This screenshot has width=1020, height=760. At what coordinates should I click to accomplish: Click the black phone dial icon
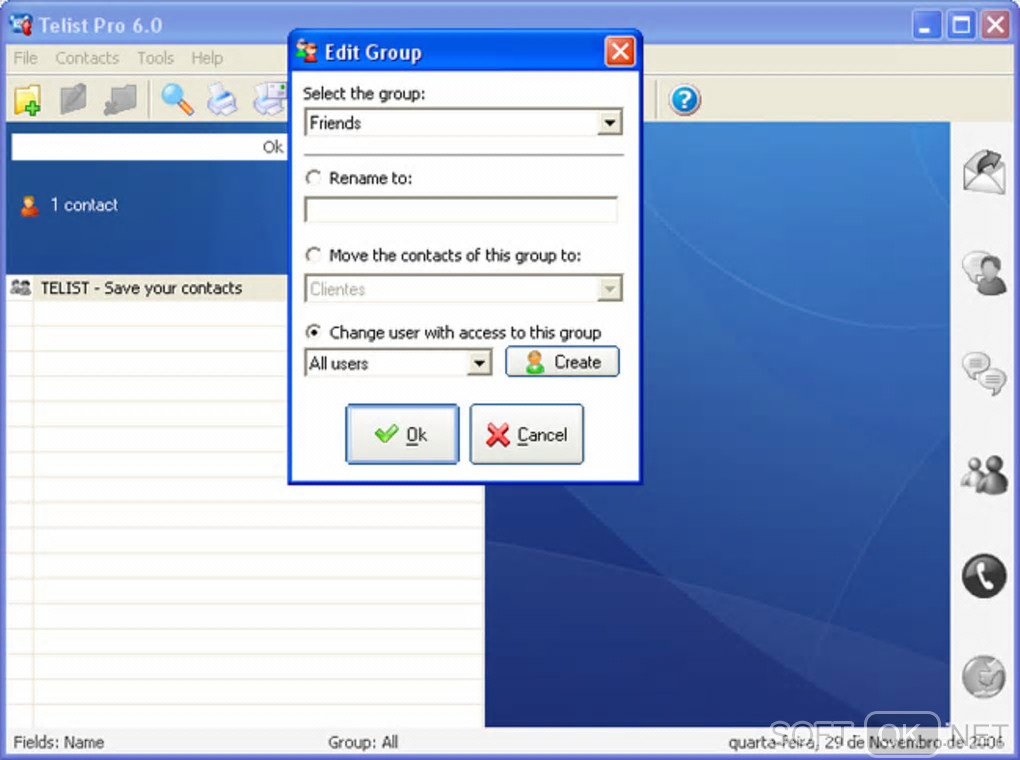click(984, 576)
